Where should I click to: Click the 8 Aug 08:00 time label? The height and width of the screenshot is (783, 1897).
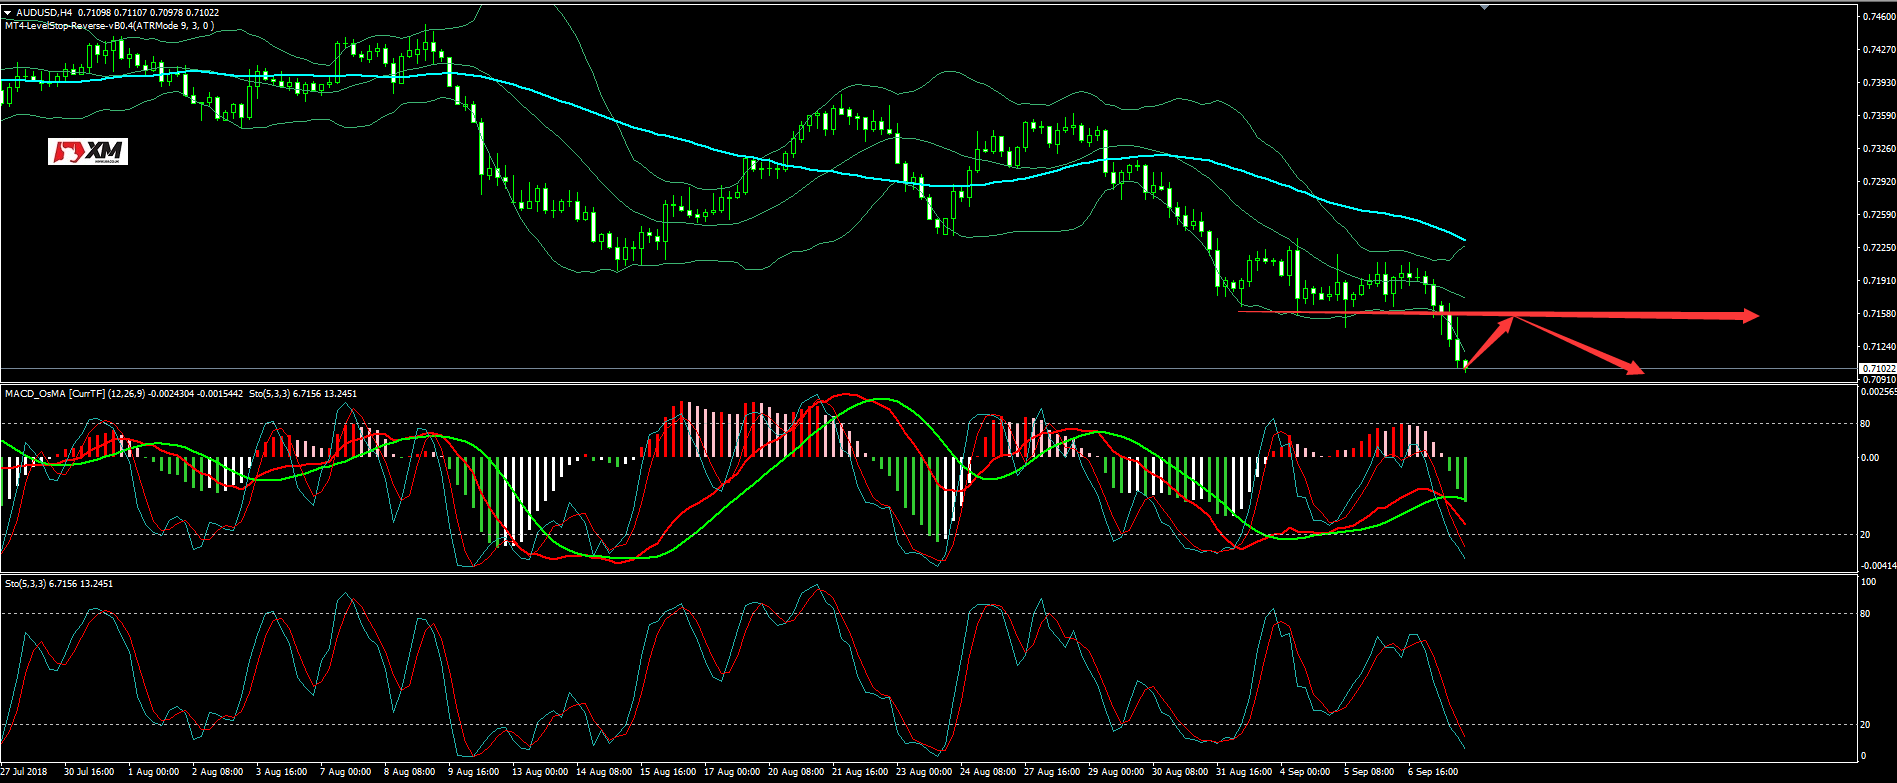409,772
